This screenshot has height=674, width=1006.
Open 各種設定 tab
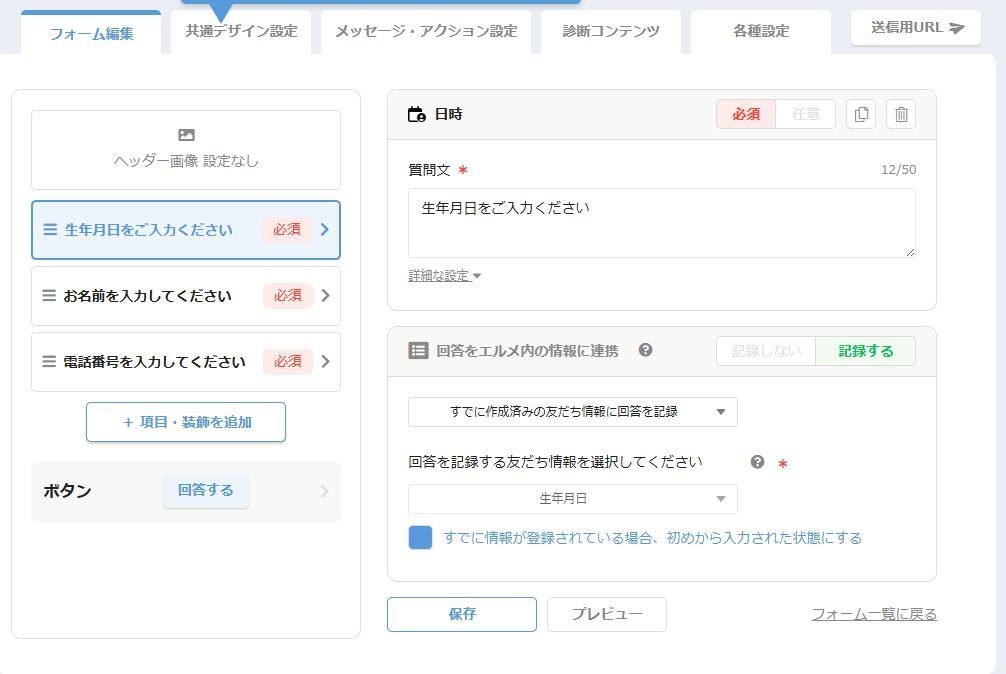[761, 31]
